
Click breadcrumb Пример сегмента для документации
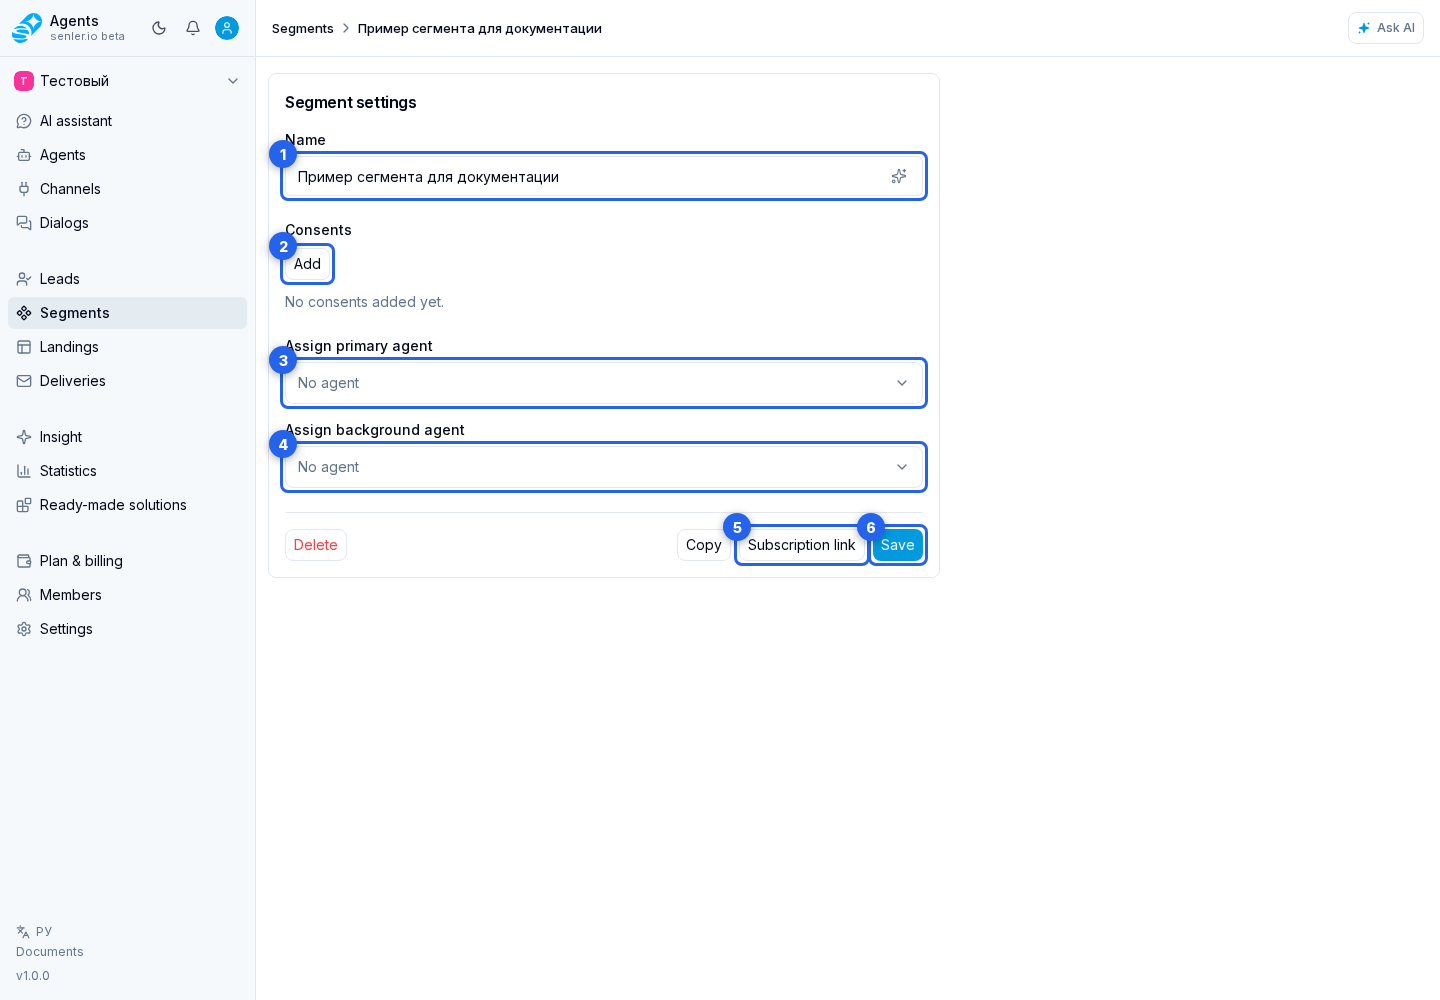coord(480,28)
